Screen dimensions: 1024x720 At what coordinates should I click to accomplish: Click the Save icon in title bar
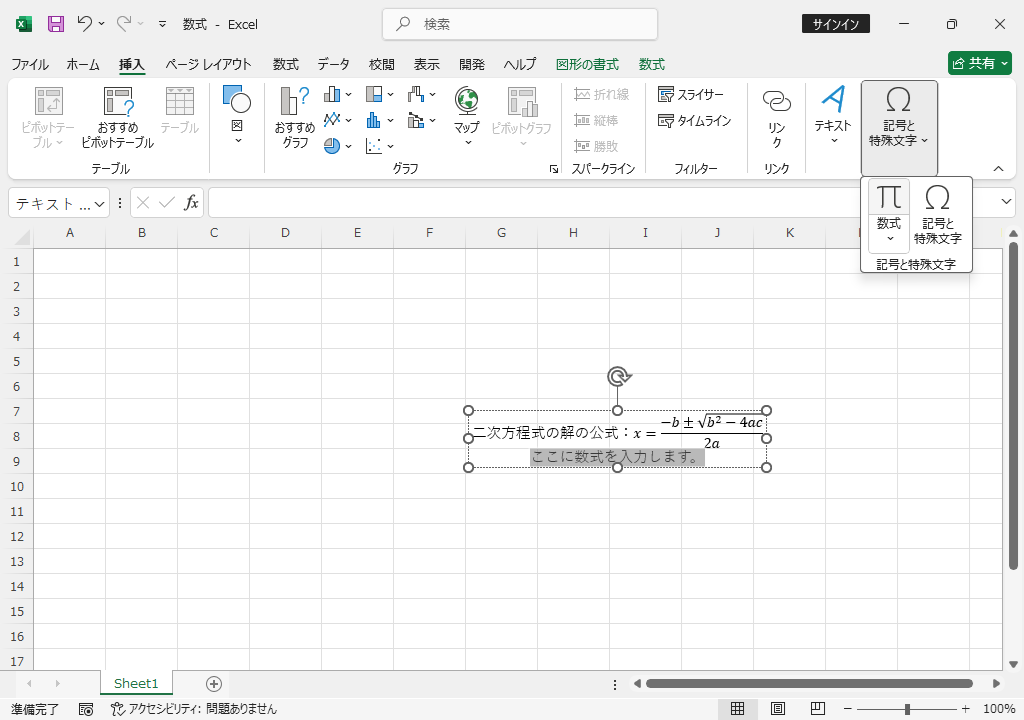click(x=56, y=24)
